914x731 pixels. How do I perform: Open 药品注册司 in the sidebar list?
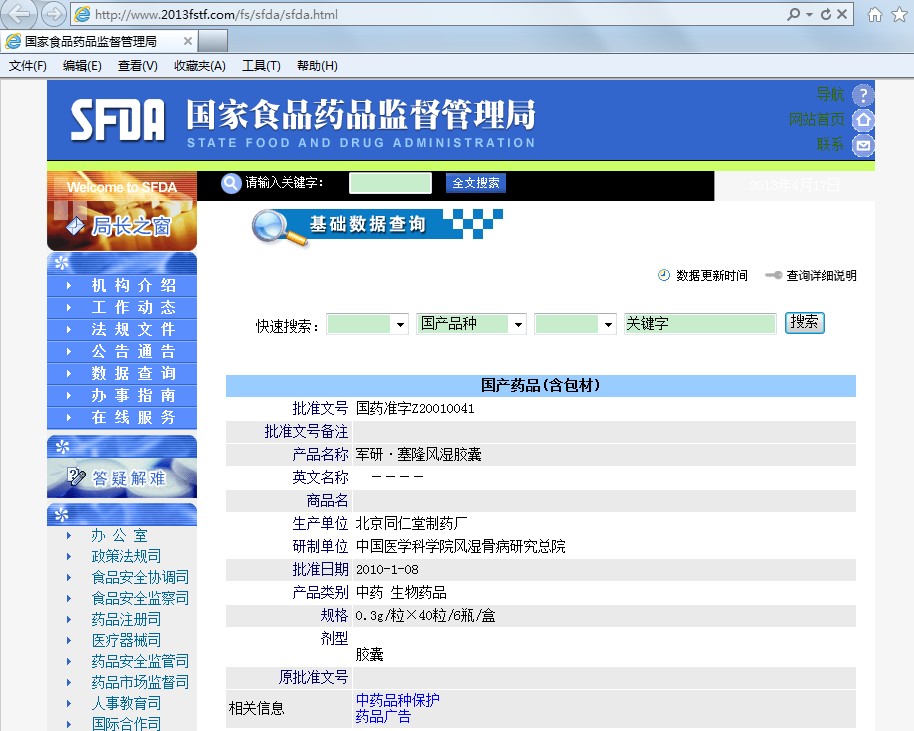(x=126, y=619)
